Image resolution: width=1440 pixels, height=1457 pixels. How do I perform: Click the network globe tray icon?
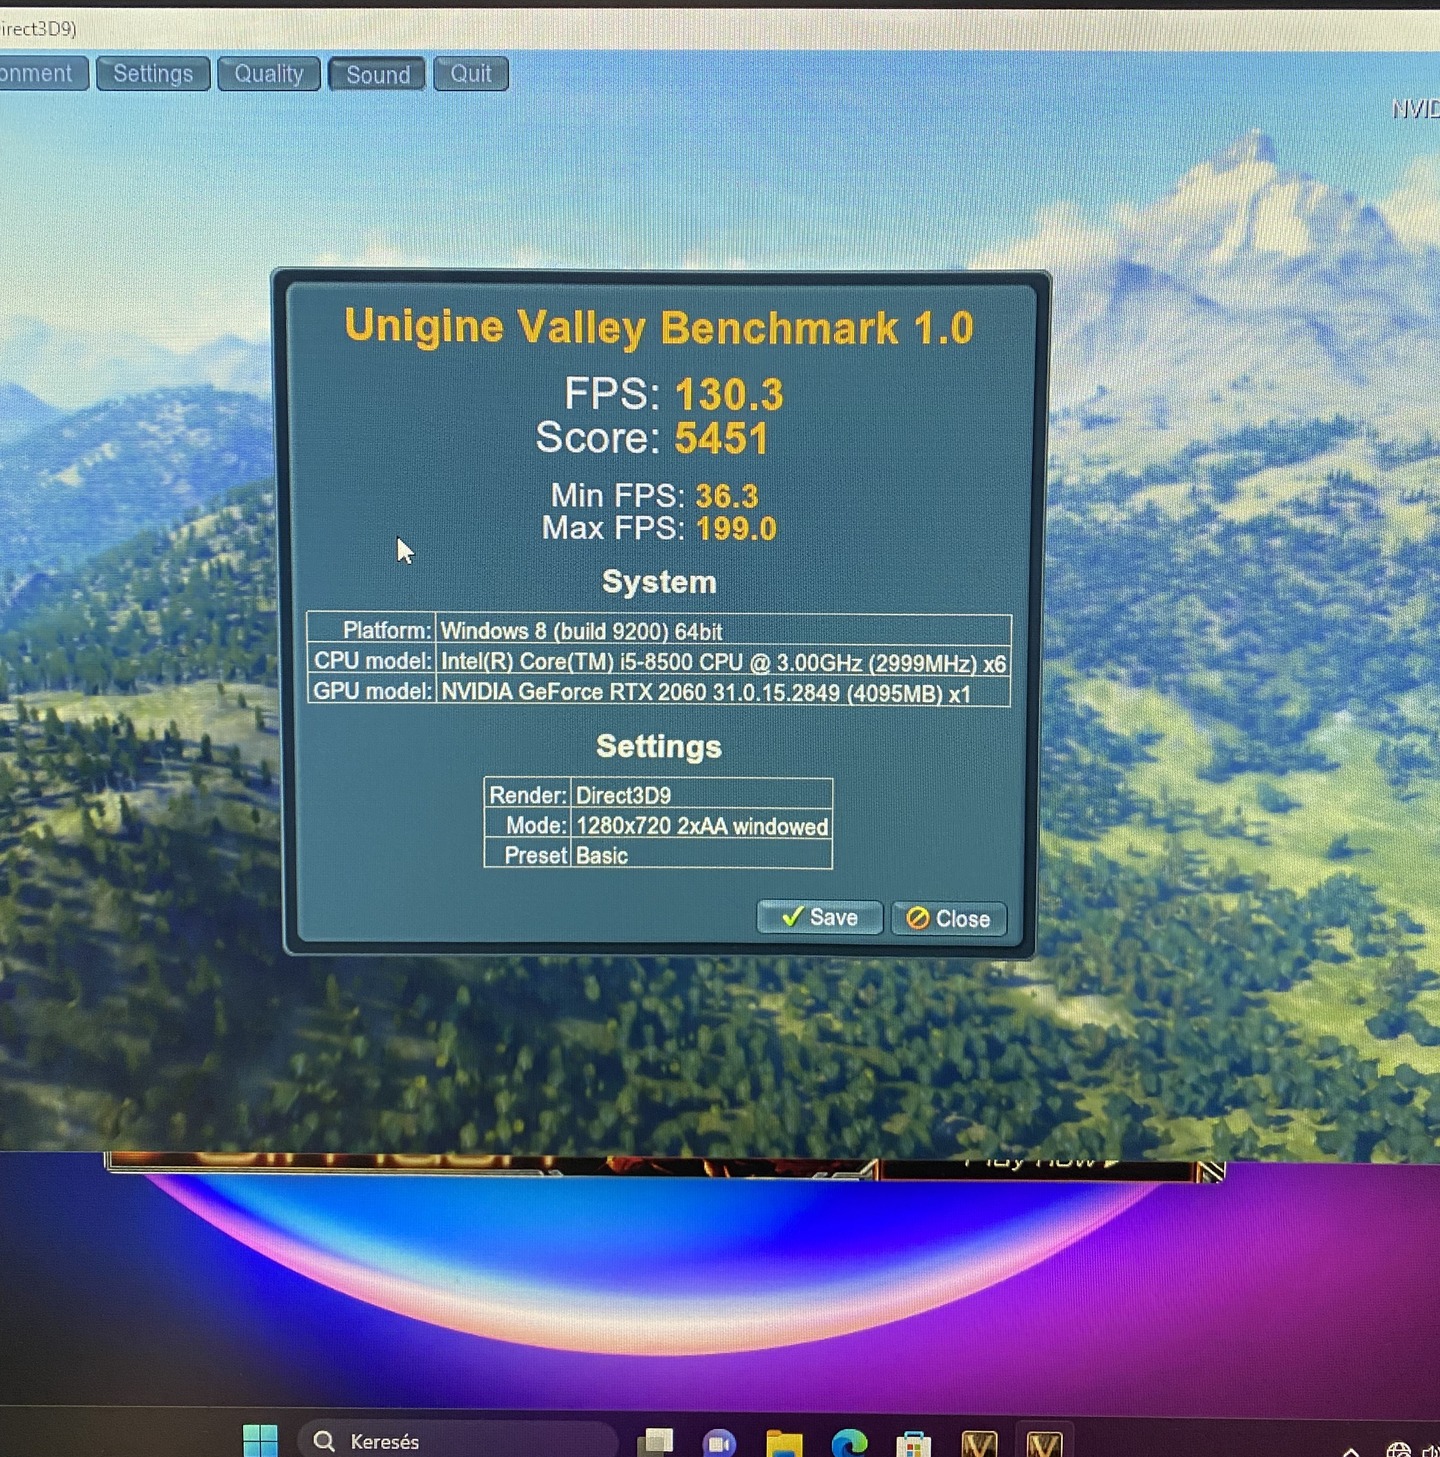click(1398, 1450)
